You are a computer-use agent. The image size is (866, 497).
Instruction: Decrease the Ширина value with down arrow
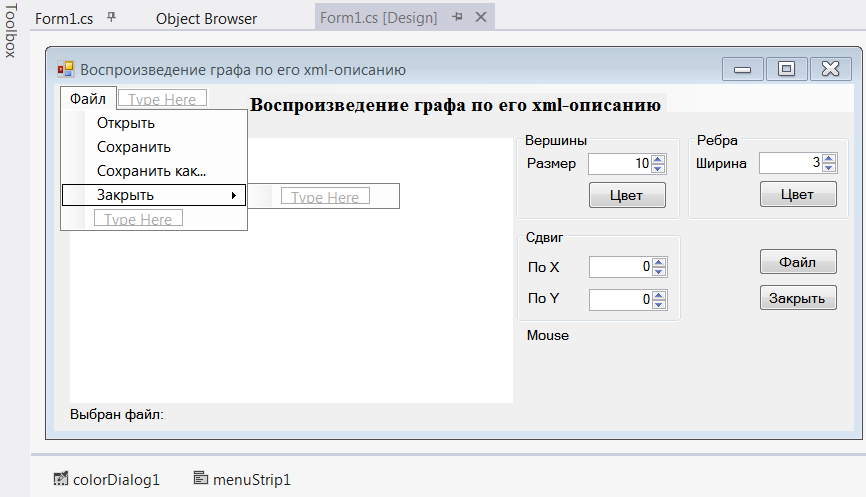point(829,168)
